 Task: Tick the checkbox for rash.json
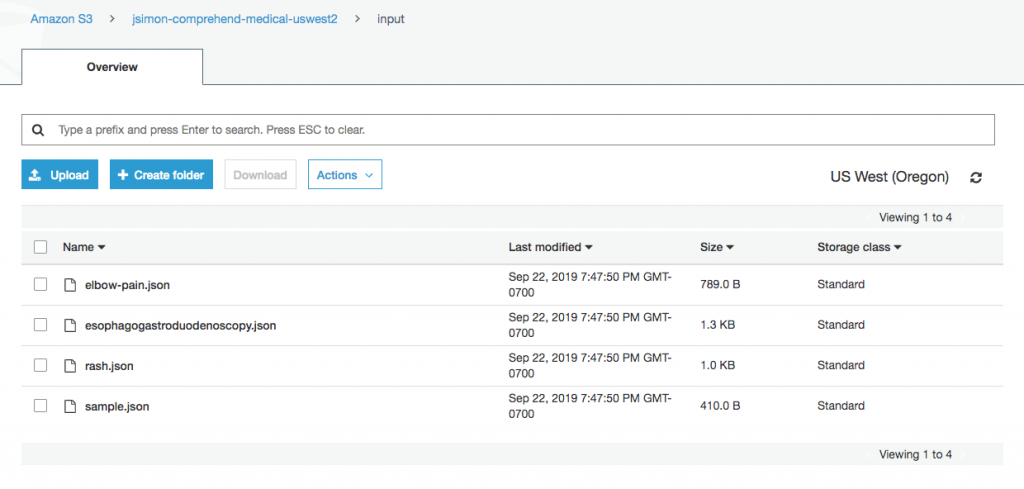[x=40, y=365]
